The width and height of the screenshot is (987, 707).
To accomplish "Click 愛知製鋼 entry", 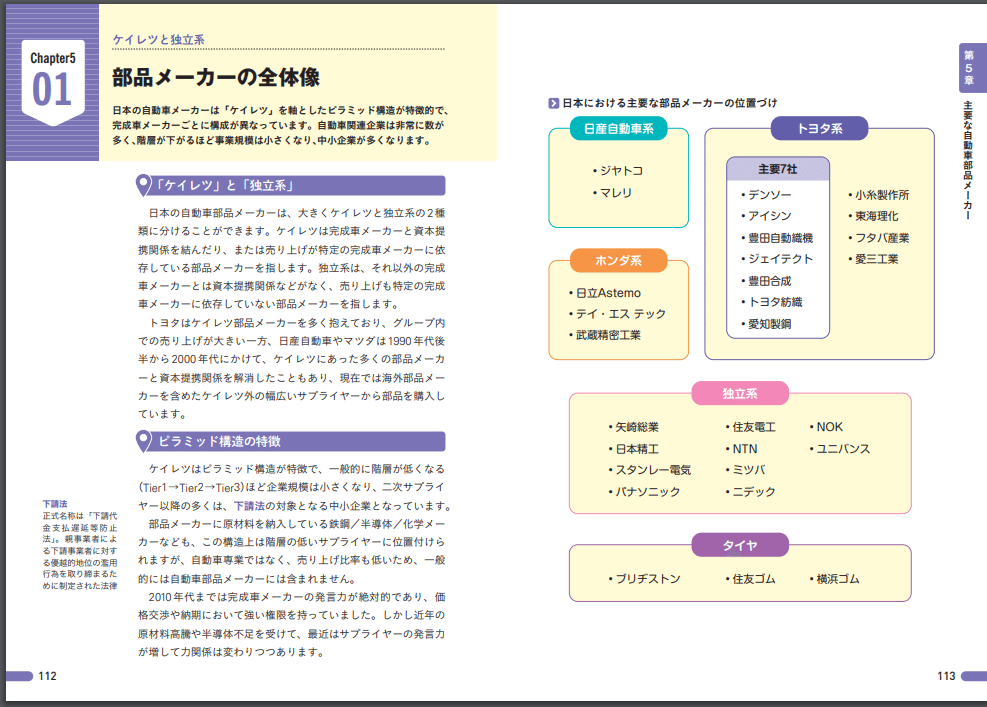I will point(770,324).
